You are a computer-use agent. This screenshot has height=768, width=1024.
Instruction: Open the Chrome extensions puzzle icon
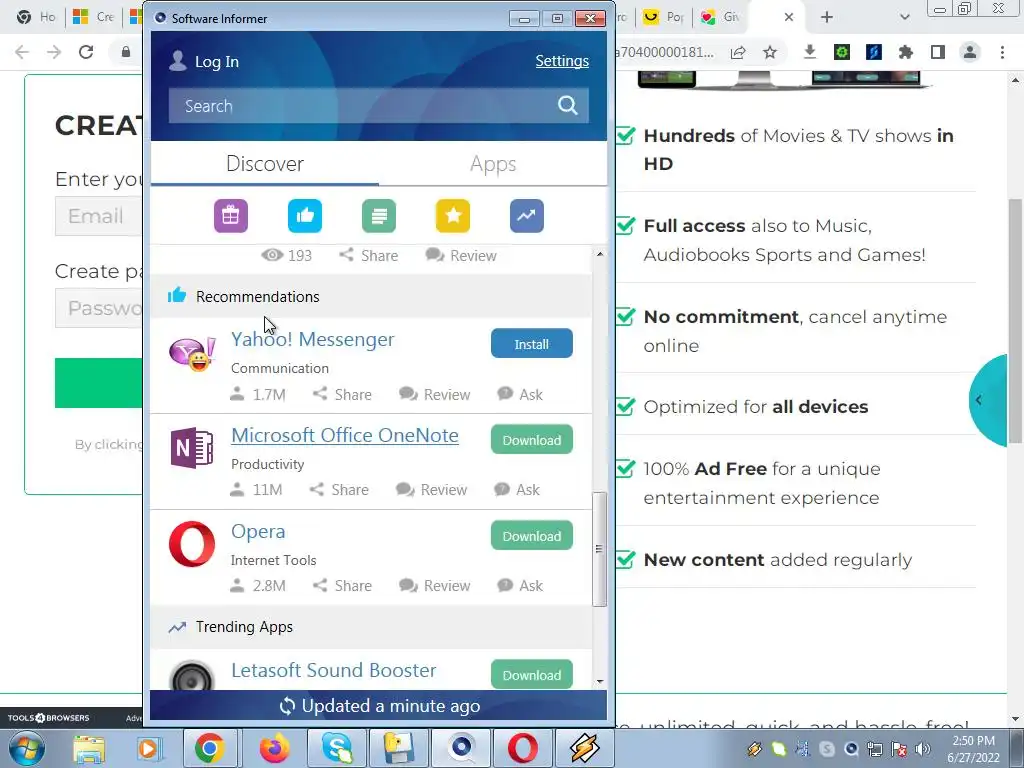[906, 52]
